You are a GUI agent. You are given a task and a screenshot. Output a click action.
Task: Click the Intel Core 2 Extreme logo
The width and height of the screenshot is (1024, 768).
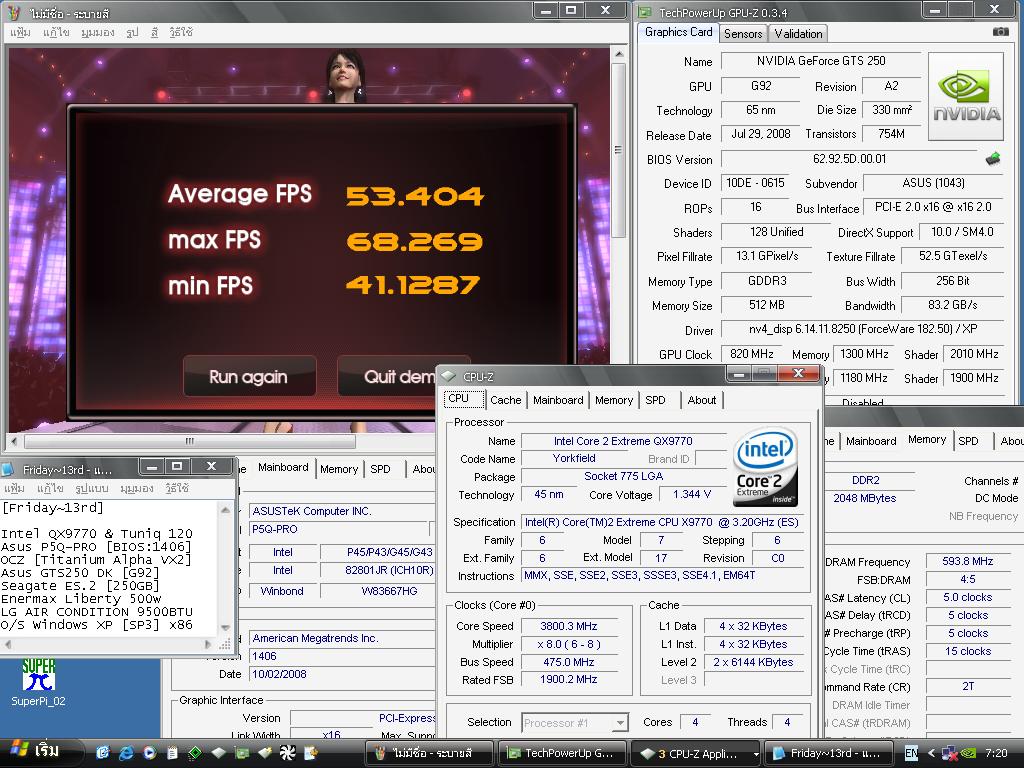765,468
